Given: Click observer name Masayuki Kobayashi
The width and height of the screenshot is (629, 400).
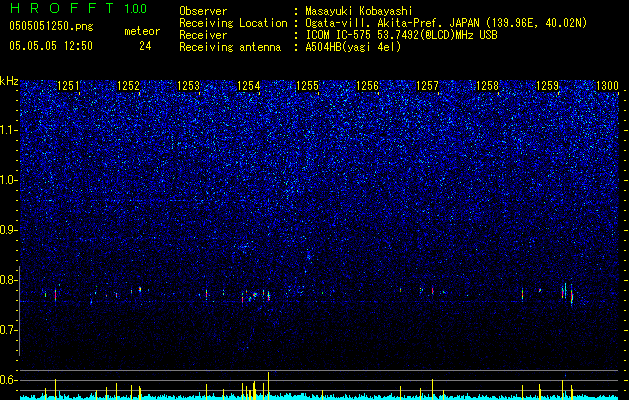Looking at the screenshot, I should coord(358,12).
